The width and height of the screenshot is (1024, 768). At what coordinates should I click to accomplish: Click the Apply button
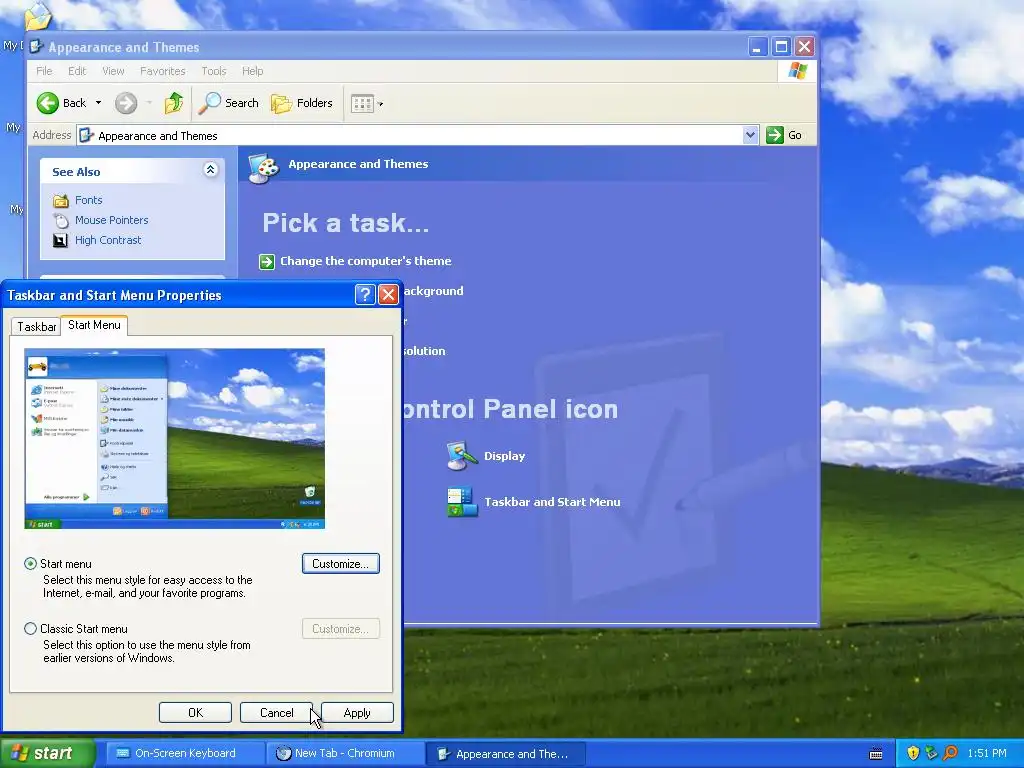coord(357,712)
